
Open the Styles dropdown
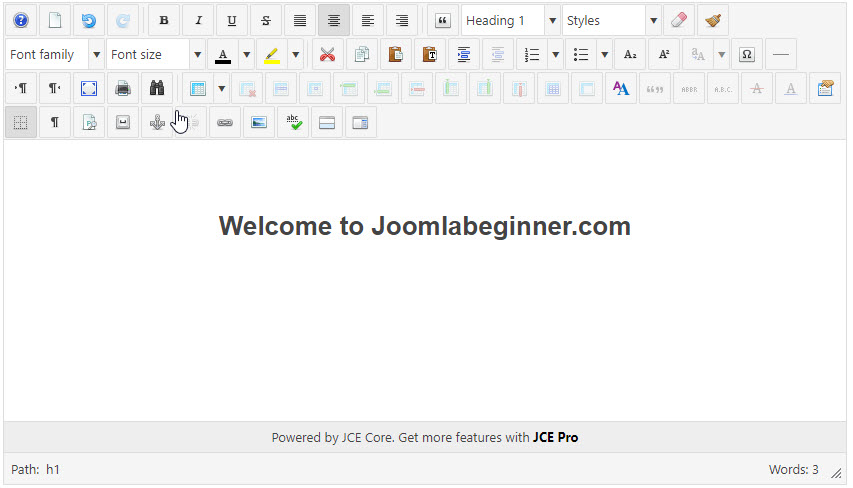[653, 21]
